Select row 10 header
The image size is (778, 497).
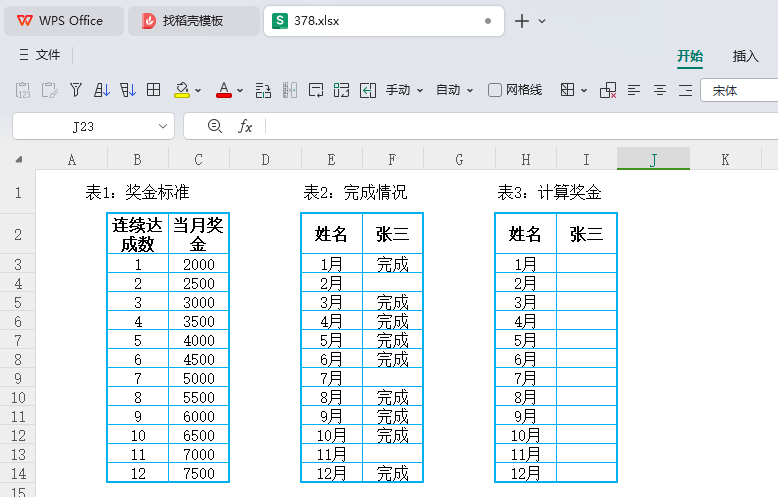[x=18, y=397]
